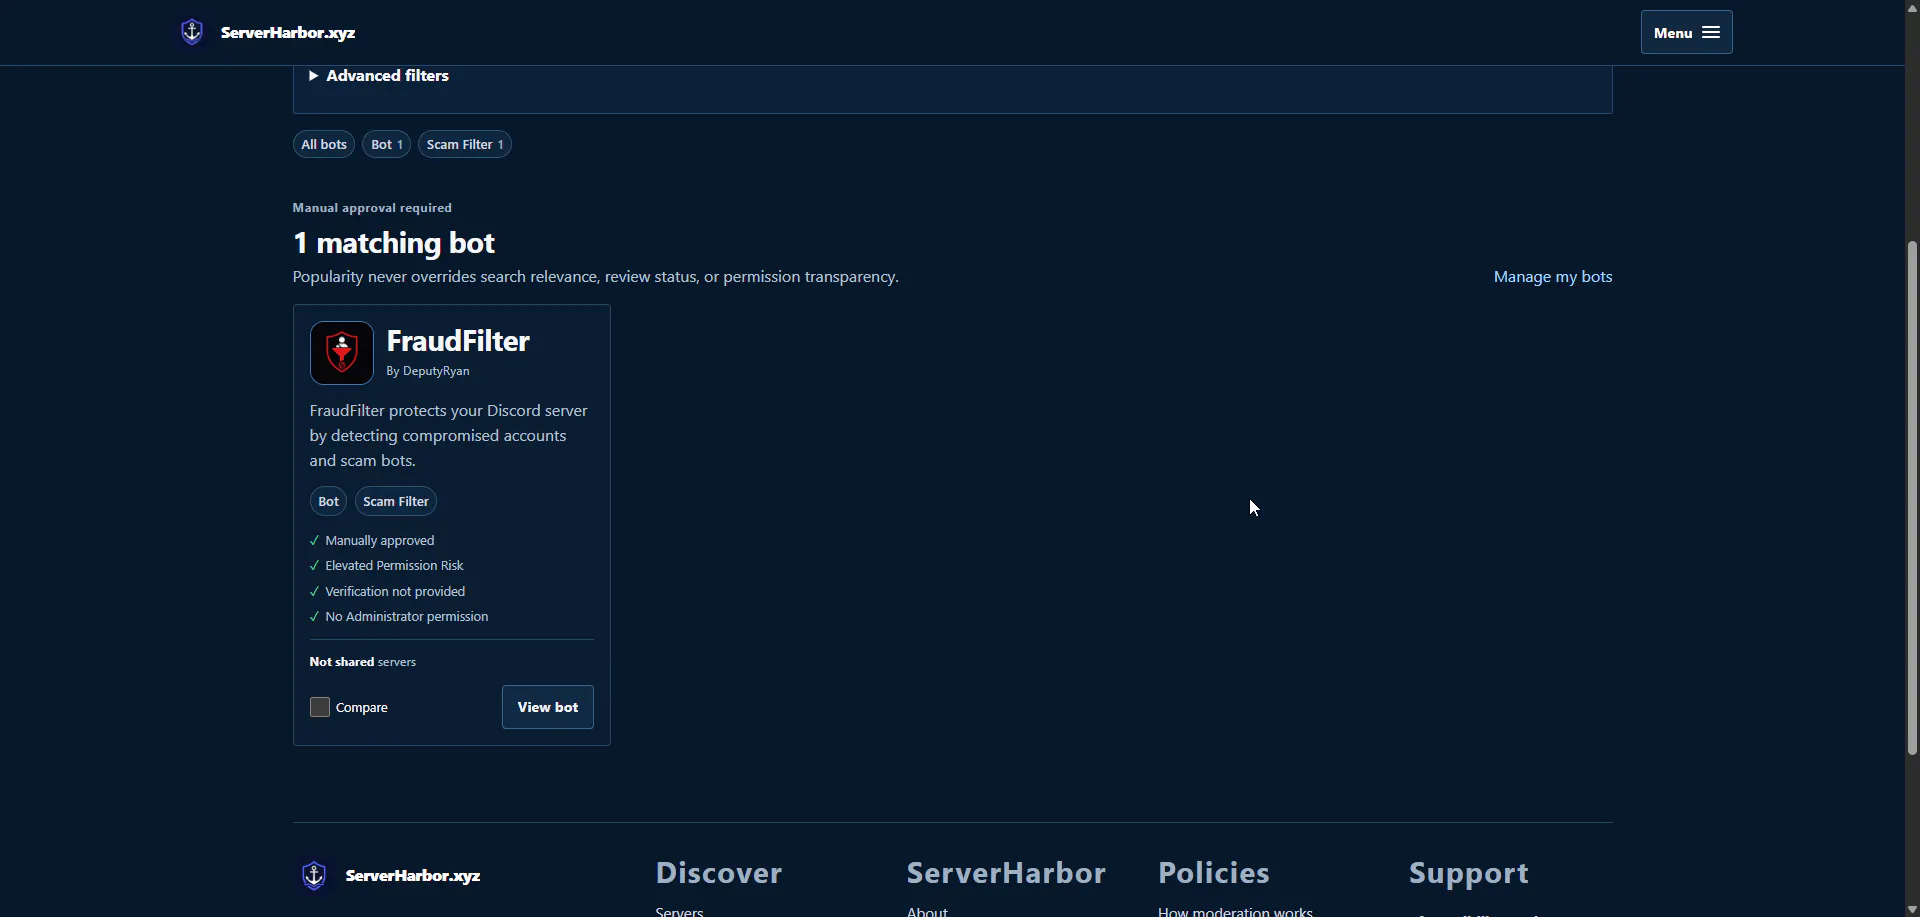Expand the Advanced filters section
Screen dimensions: 1920x917
(379, 76)
